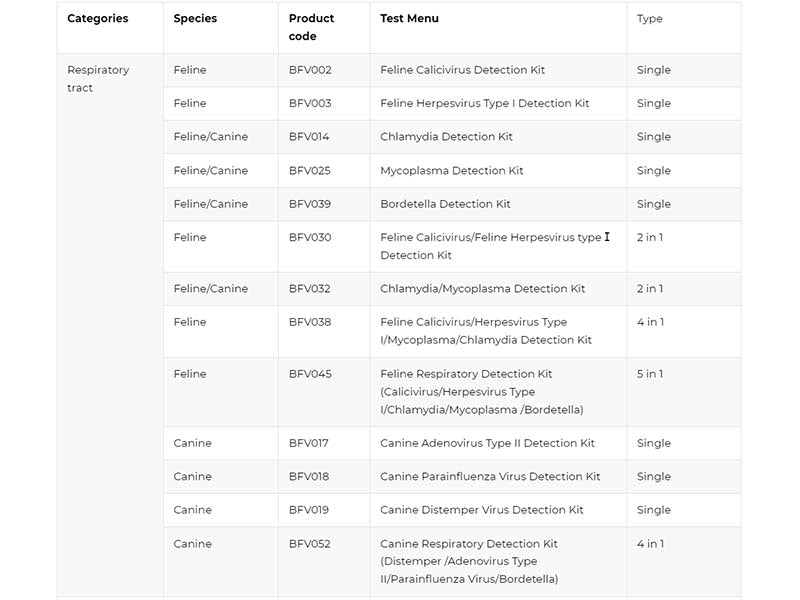The image size is (800, 600).
Task: Click the Bordetella Detection Kit entry
Action: [445, 204]
